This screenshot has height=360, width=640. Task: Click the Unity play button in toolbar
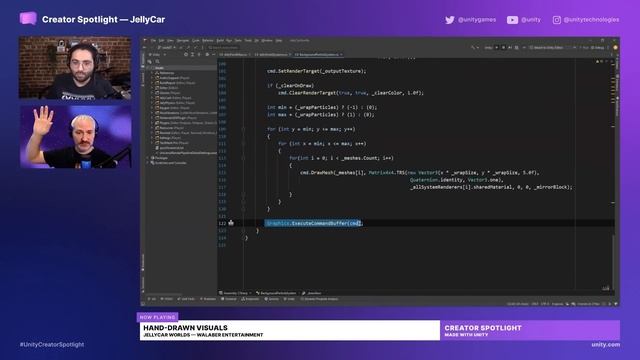pos(497,47)
